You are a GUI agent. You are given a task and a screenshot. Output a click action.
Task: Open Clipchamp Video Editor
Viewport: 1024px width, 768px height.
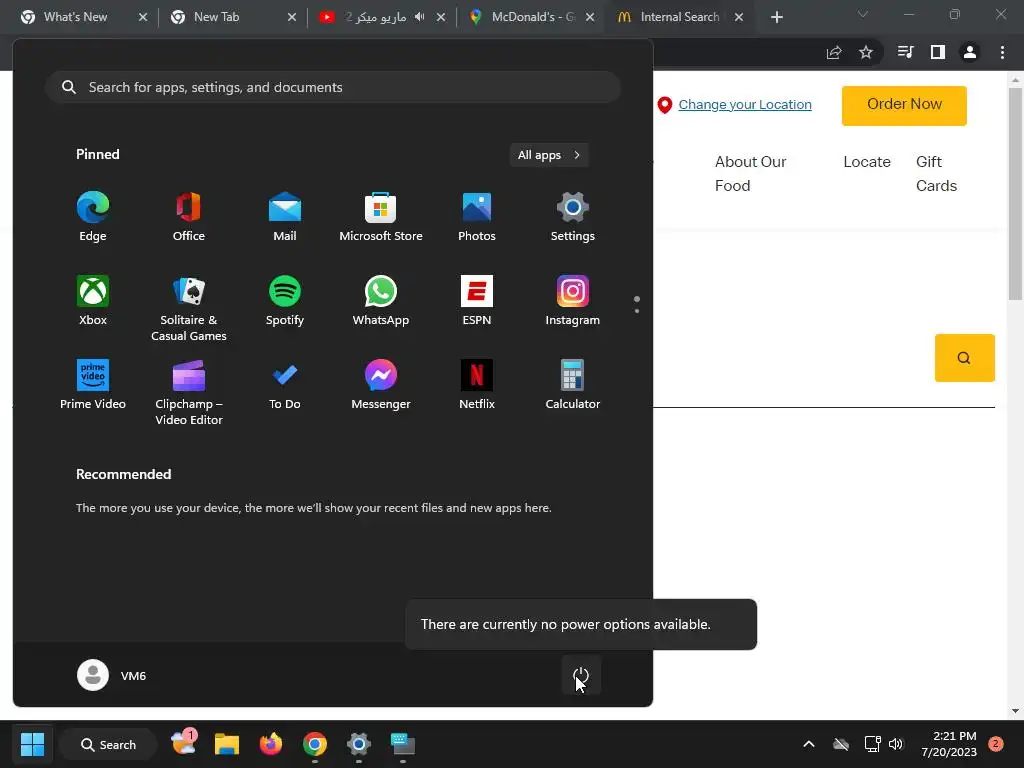click(189, 392)
